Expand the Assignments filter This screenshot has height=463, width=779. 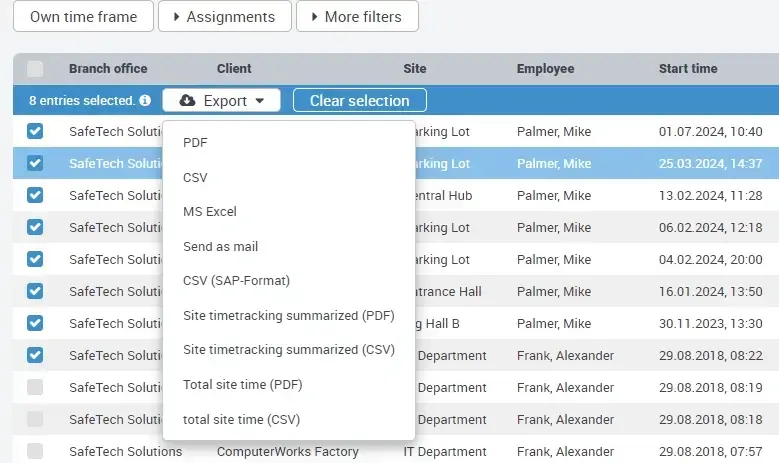click(225, 16)
